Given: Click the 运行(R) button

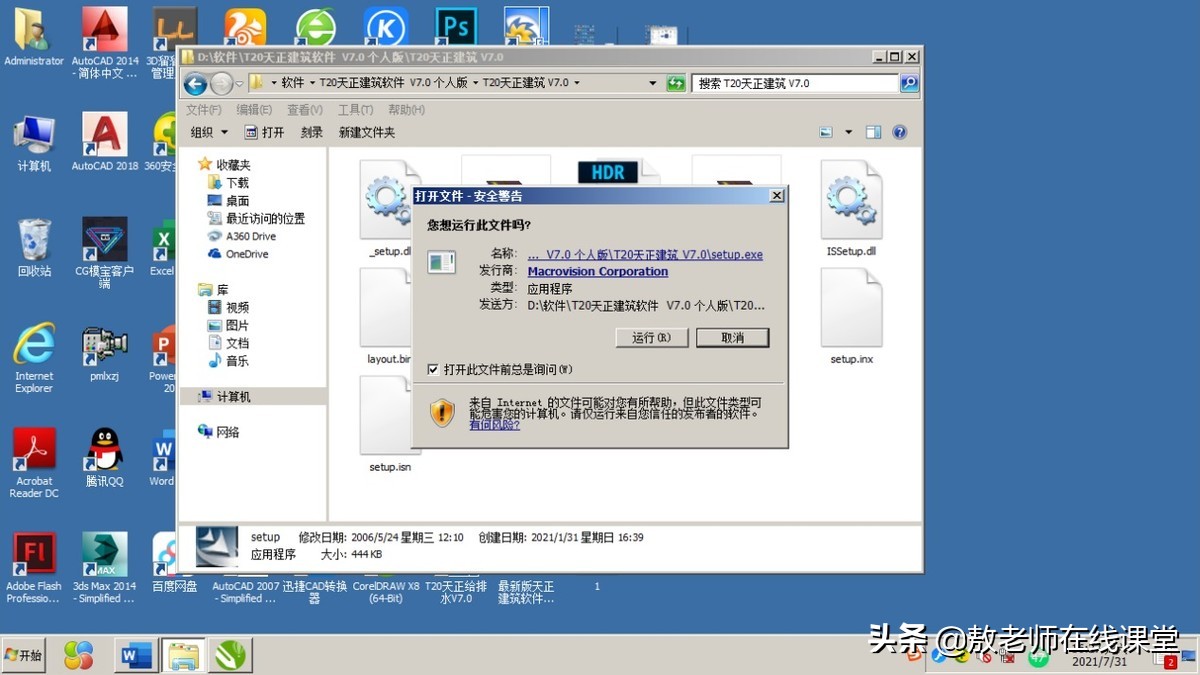Looking at the screenshot, I should (651, 337).
